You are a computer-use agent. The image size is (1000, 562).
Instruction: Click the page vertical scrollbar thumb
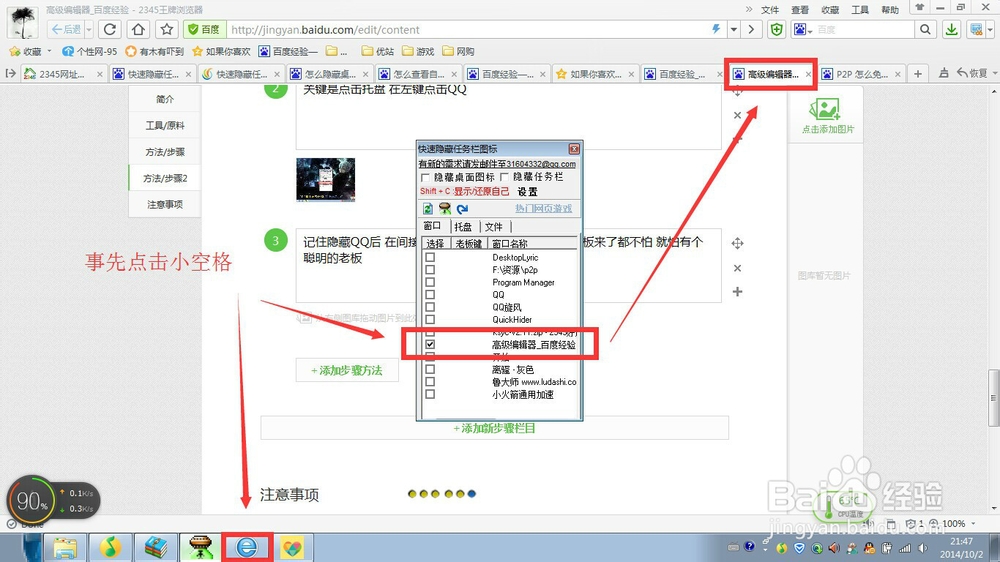(994, 397)
